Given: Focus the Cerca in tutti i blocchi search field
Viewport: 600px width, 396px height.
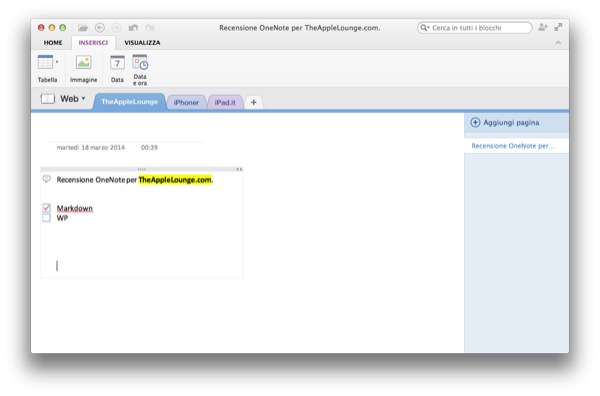Looking at the screenshot, I should pos(474,28).
